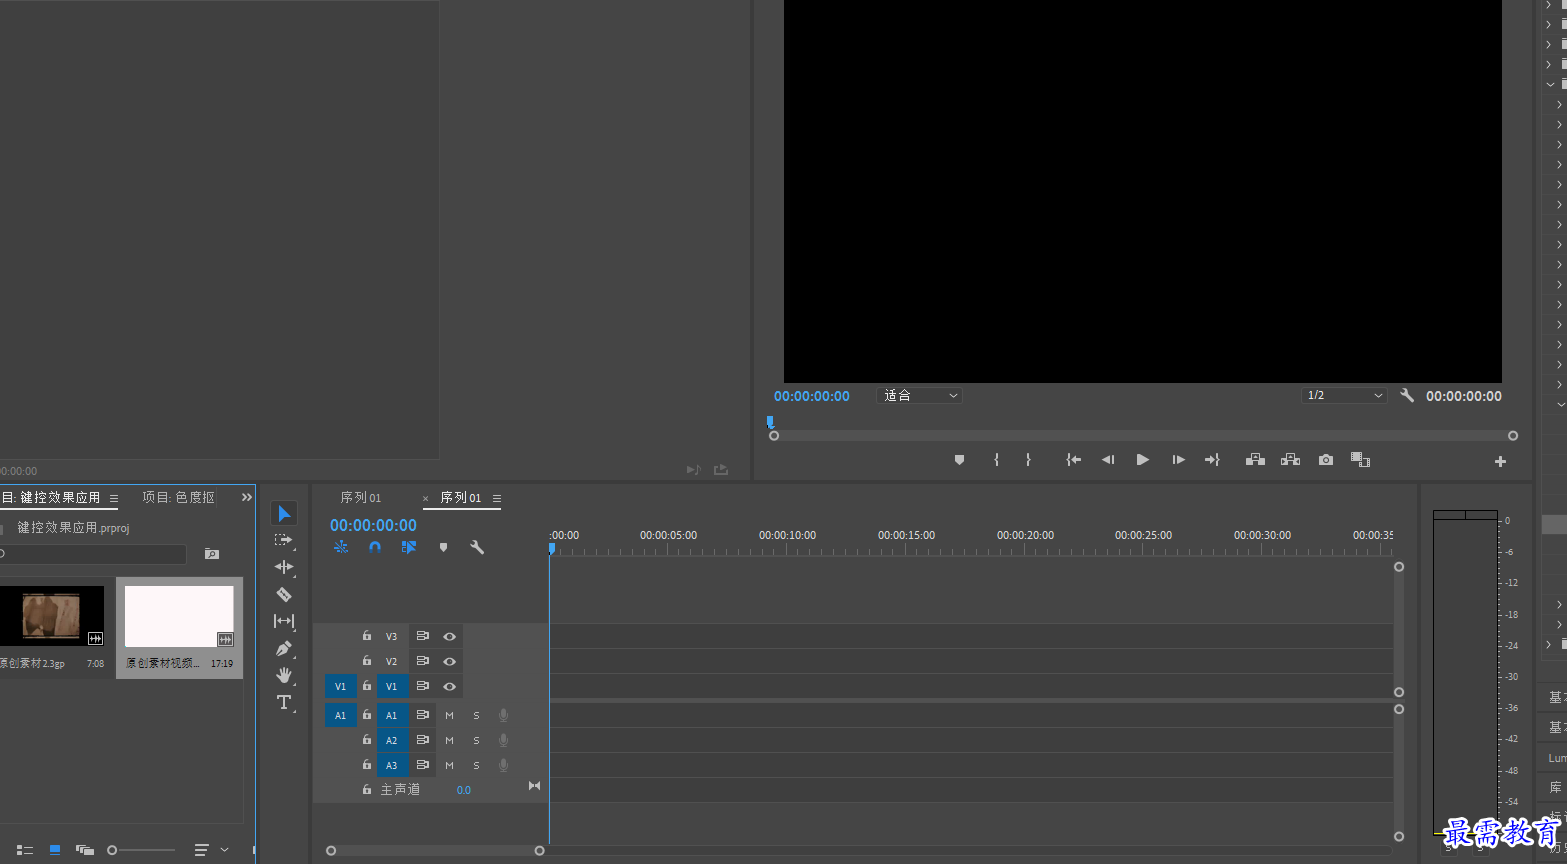Click nest sequence insert toggle icon
Viewport: 1567px width, 864px height.
[x=341, y=547]
